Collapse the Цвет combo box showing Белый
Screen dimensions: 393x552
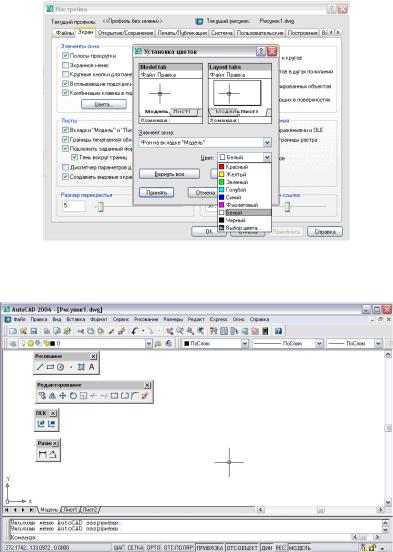tap(267, 157)
